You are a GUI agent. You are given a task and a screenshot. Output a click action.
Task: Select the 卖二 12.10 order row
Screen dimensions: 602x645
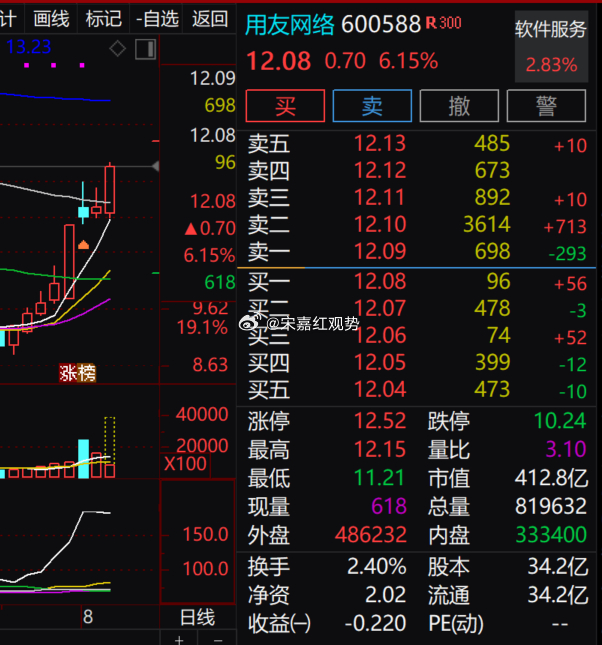point(416,225)
